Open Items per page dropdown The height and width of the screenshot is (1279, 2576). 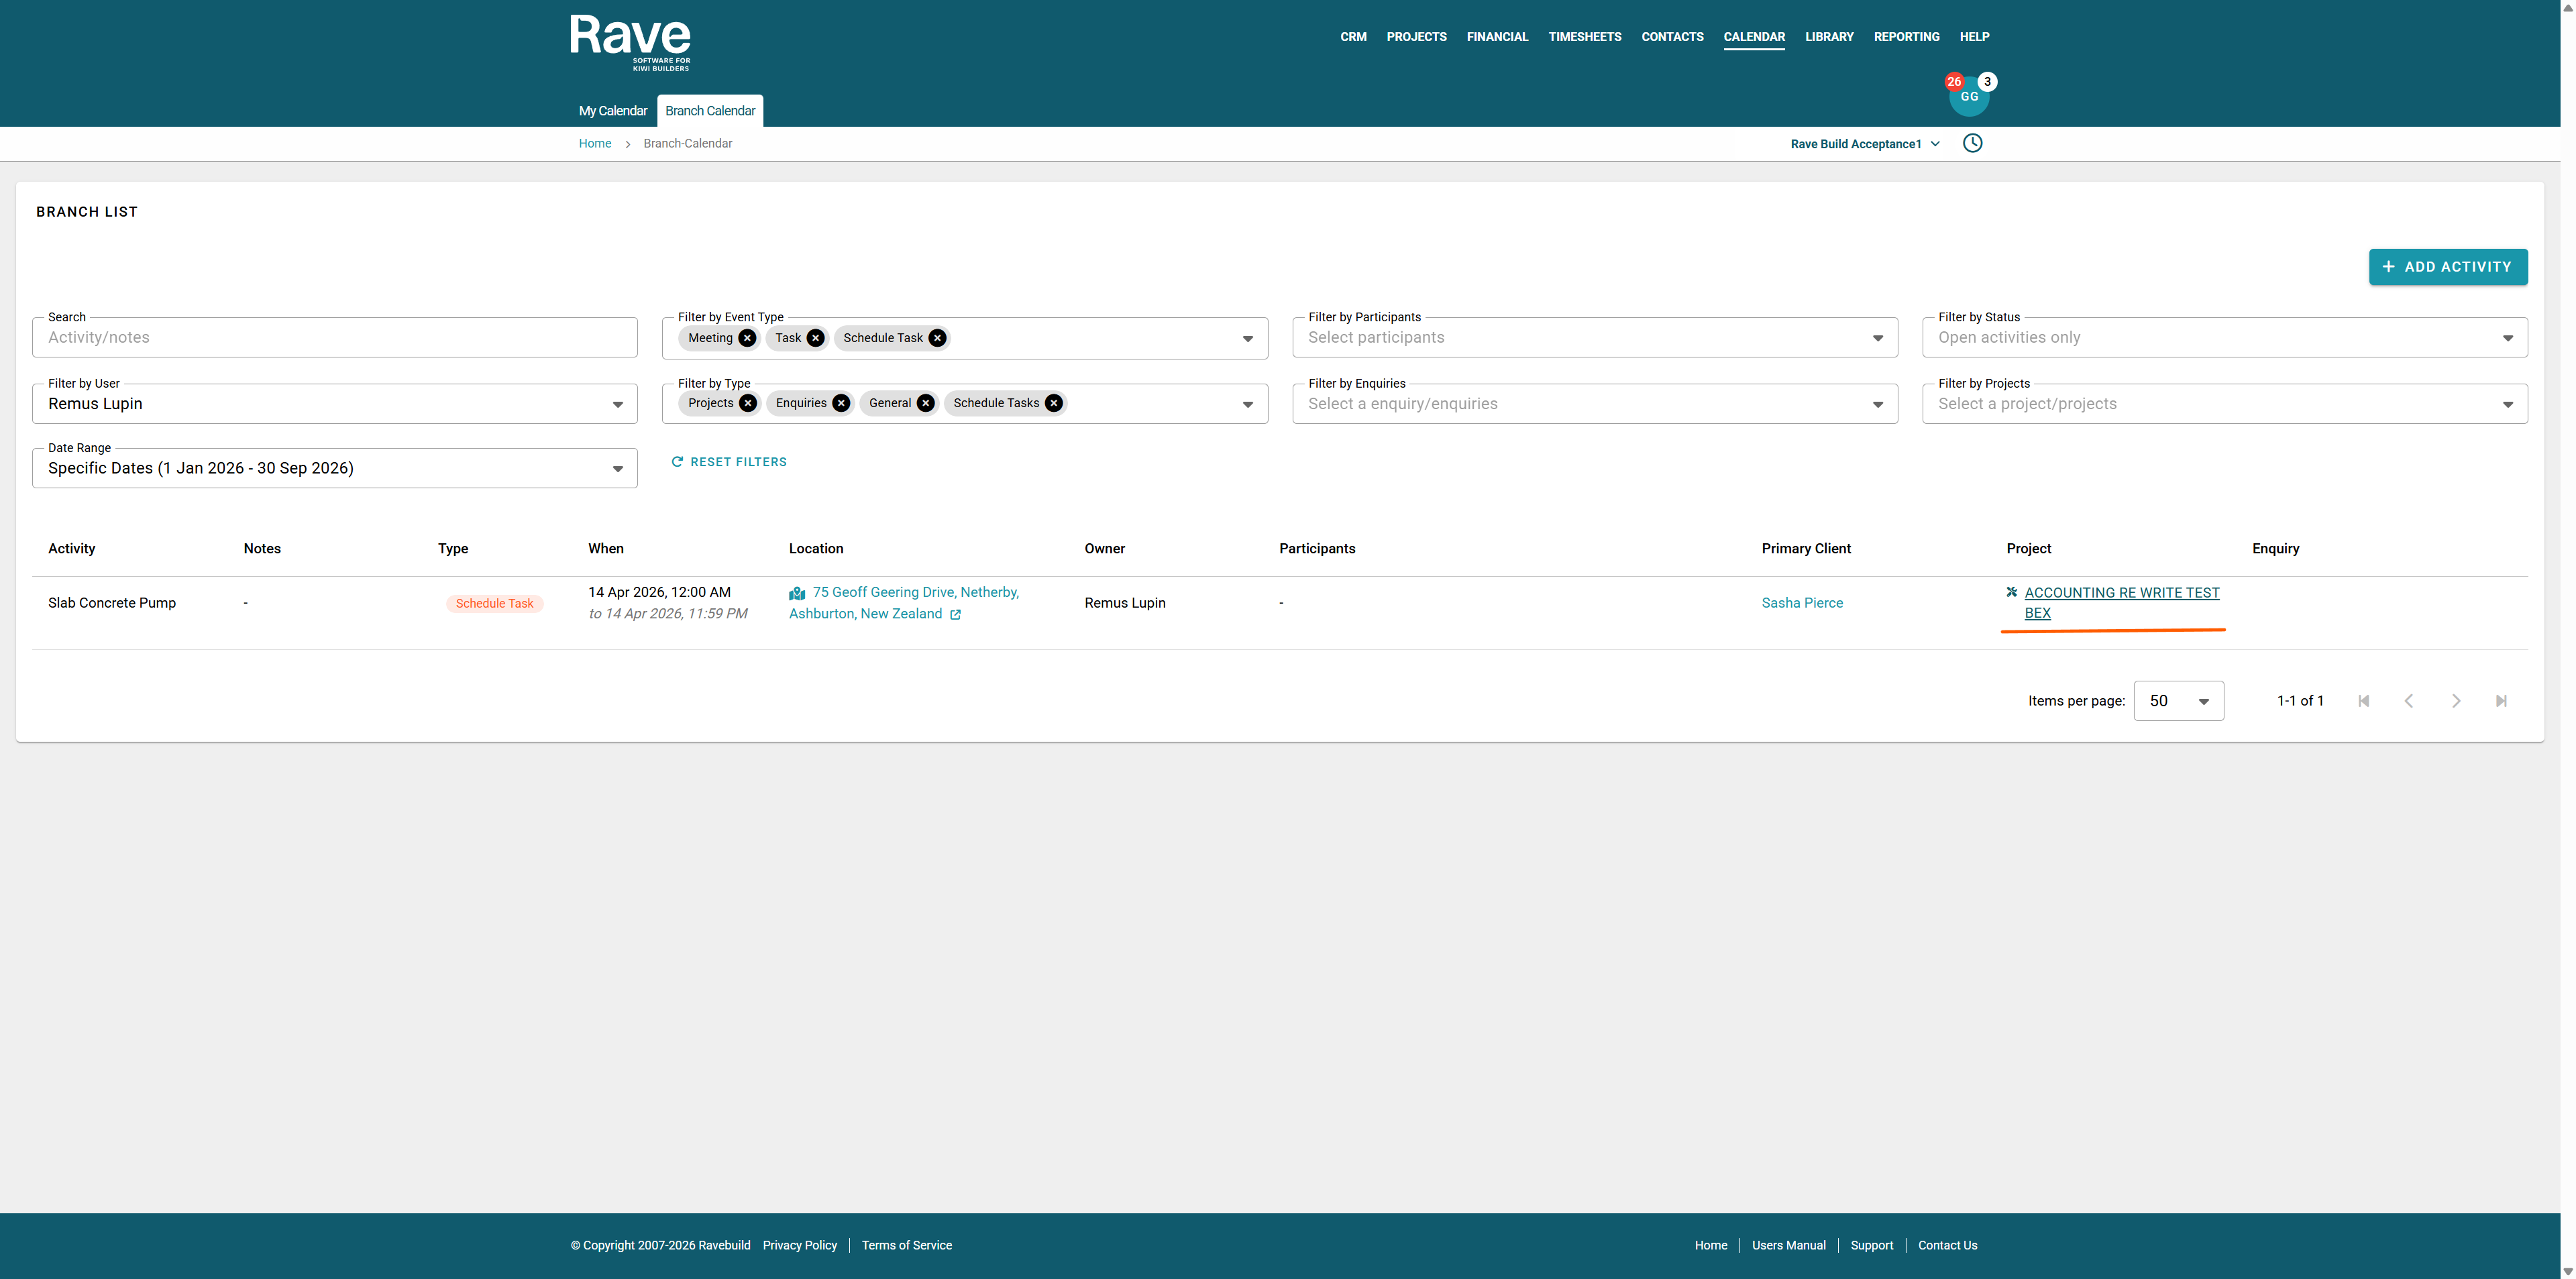(2178, 701)
